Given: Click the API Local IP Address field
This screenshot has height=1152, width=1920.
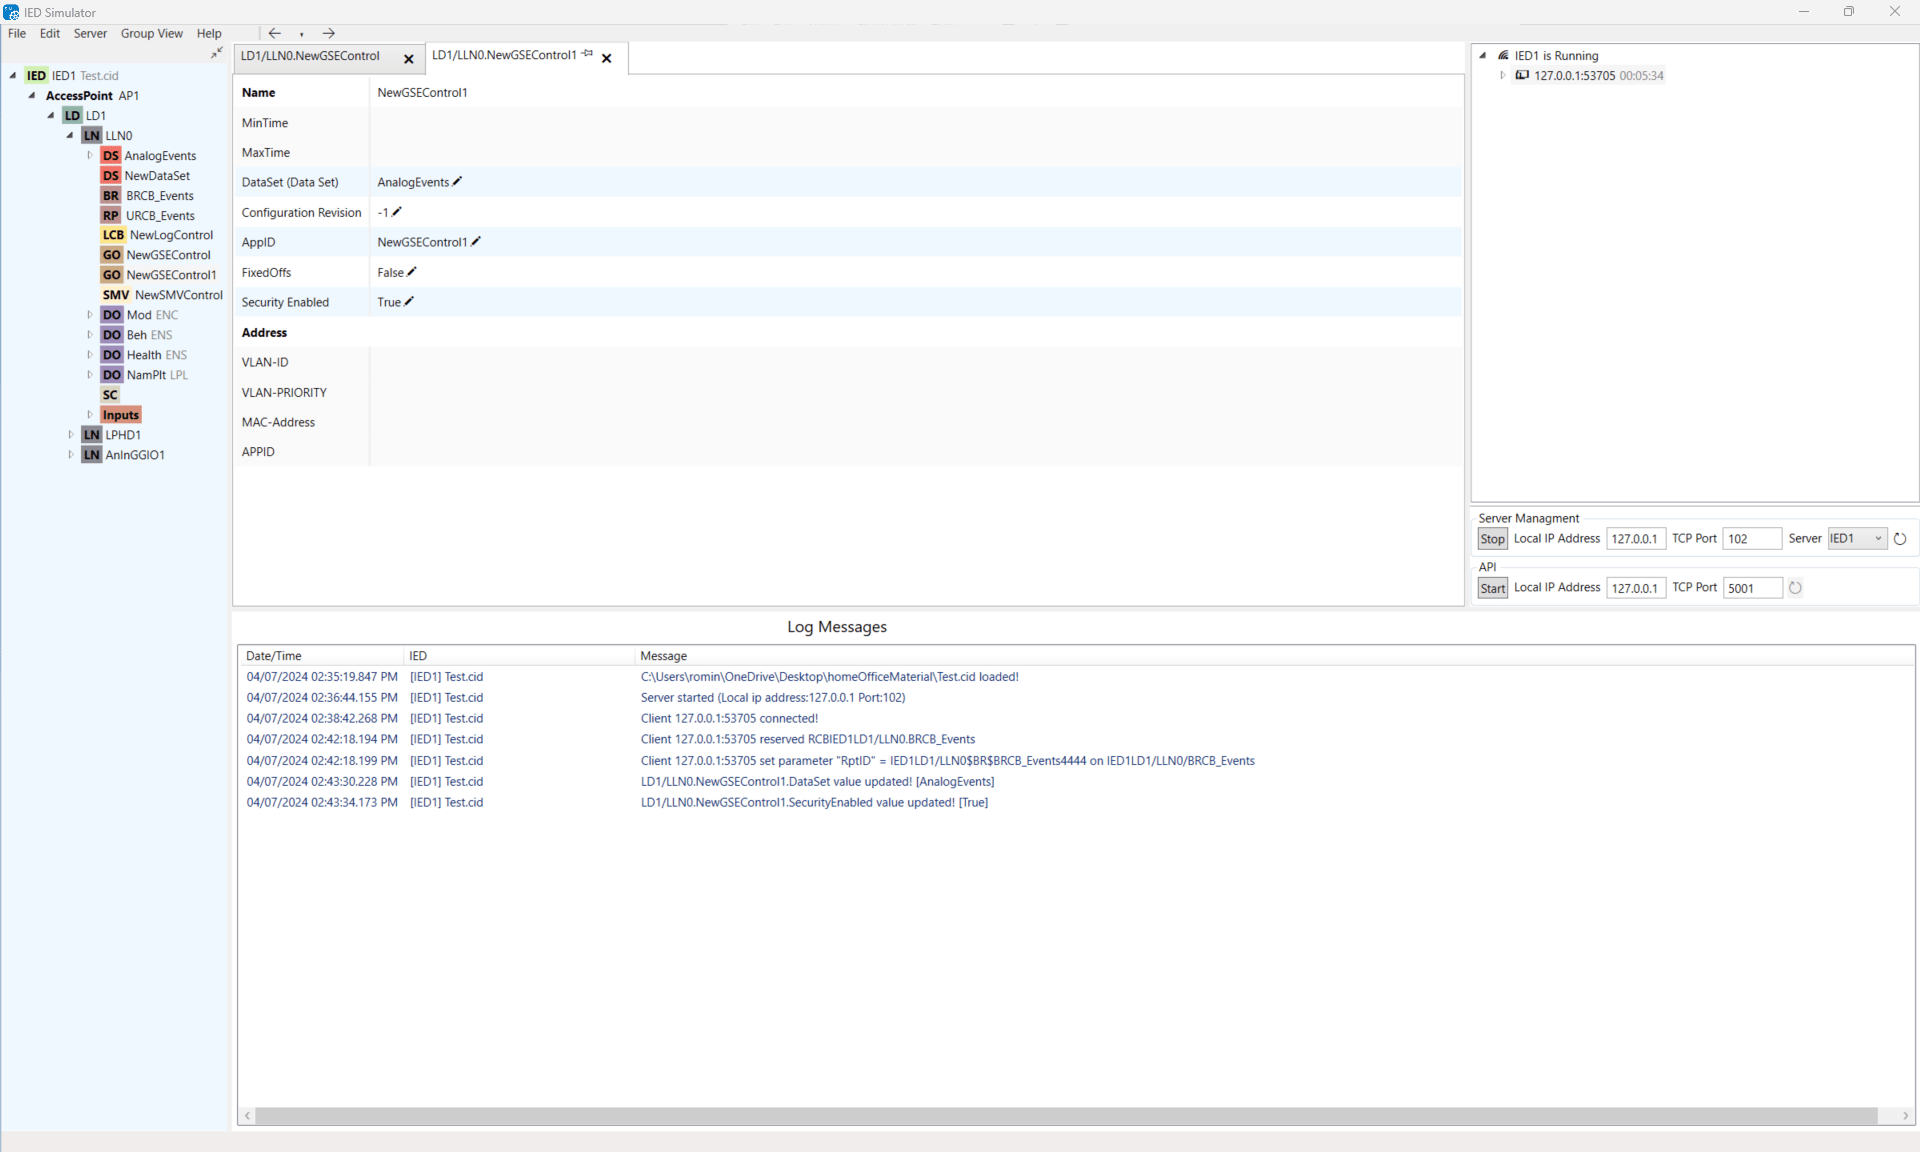Looking at the screenshot, I should pyautogui.click(x=1636, y=588).
